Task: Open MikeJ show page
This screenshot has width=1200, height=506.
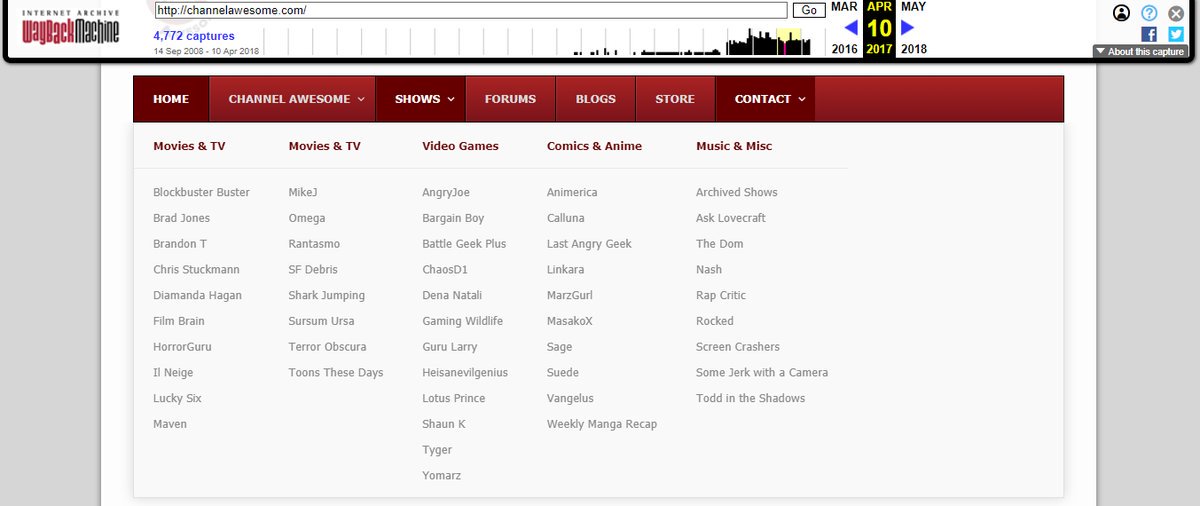Action: (x=303, y=192)
